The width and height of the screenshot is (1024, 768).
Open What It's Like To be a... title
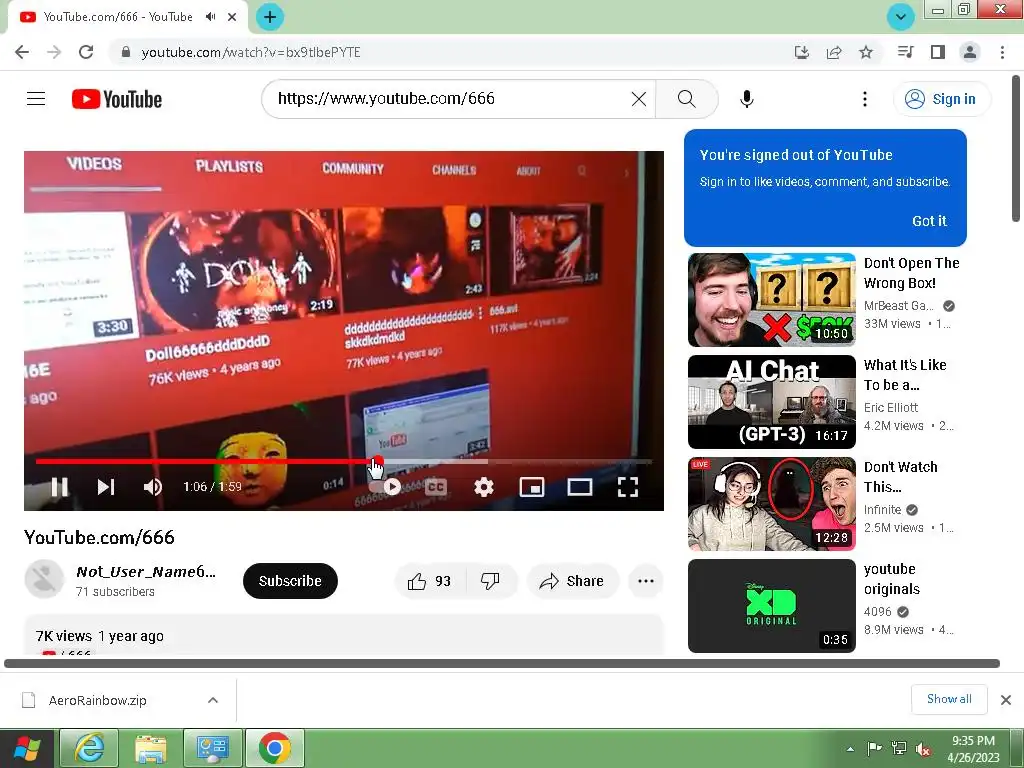(x=905, y=375)
